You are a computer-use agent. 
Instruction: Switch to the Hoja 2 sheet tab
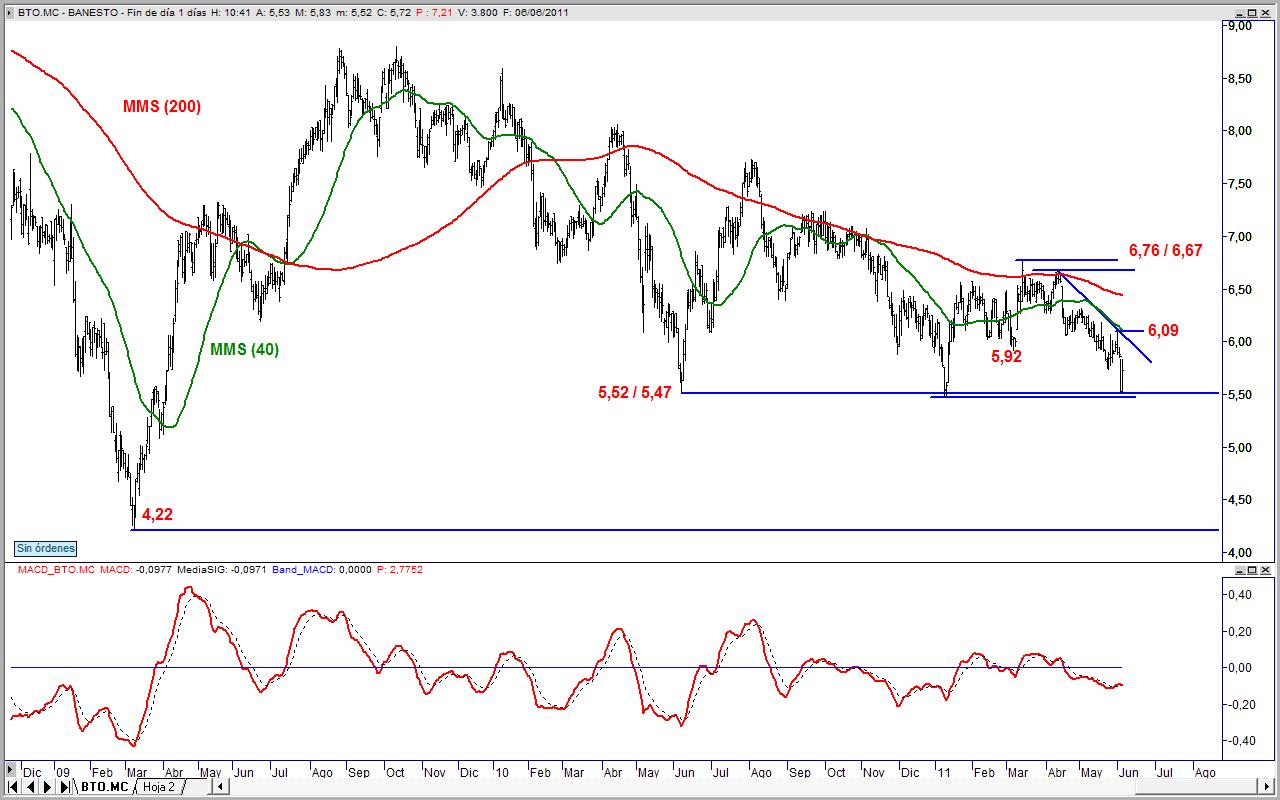click(158, 787)
